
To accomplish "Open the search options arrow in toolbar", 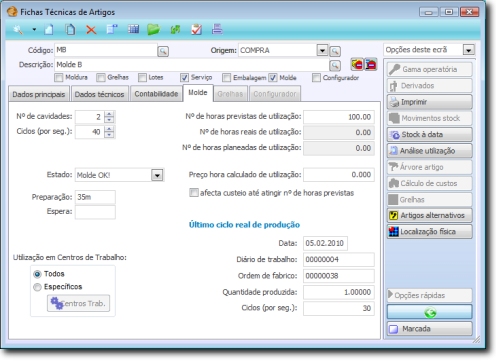I will 34,30.
